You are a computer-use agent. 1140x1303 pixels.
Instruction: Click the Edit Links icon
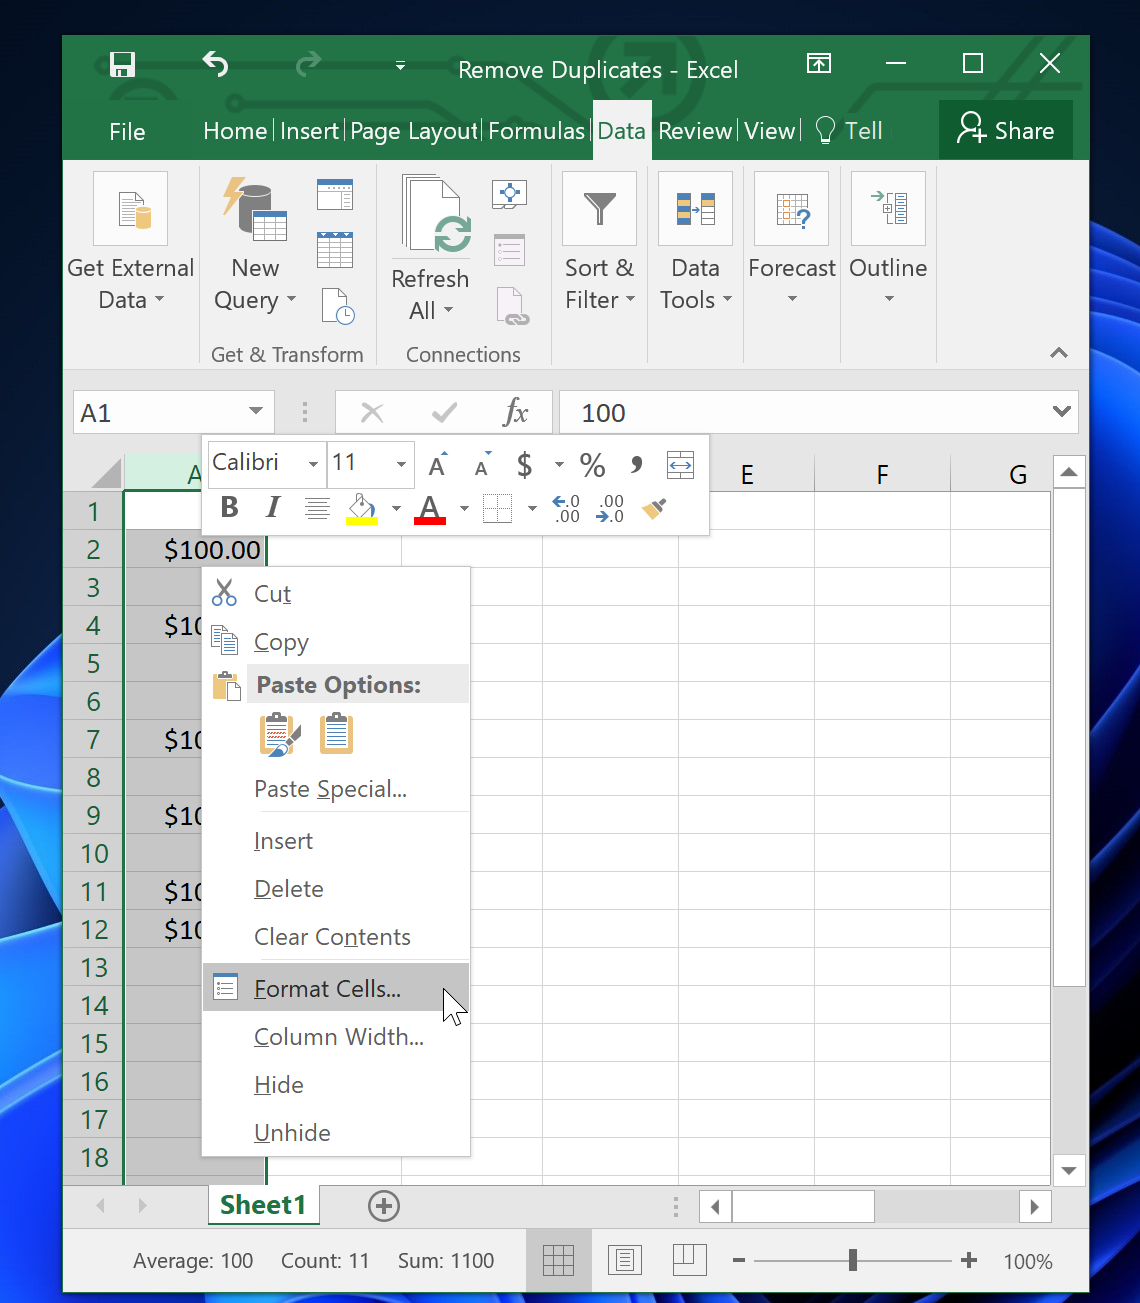point(511,306)
